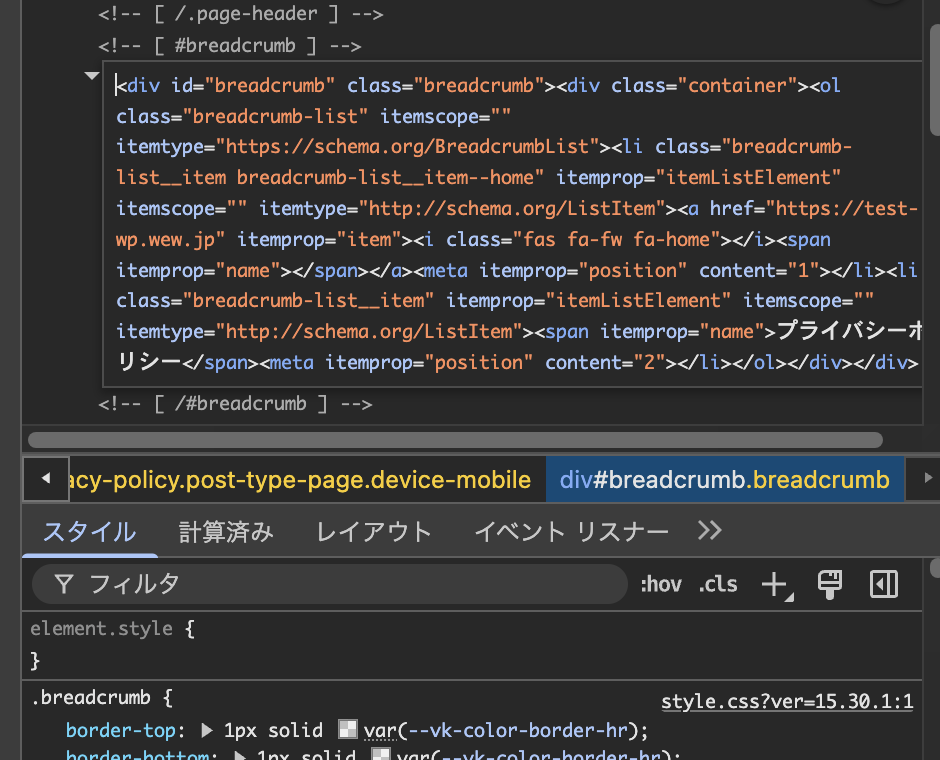Toggle the computed styles sidebar icon
Viewport: 940px width, 760px height.
tap(884, 585)
